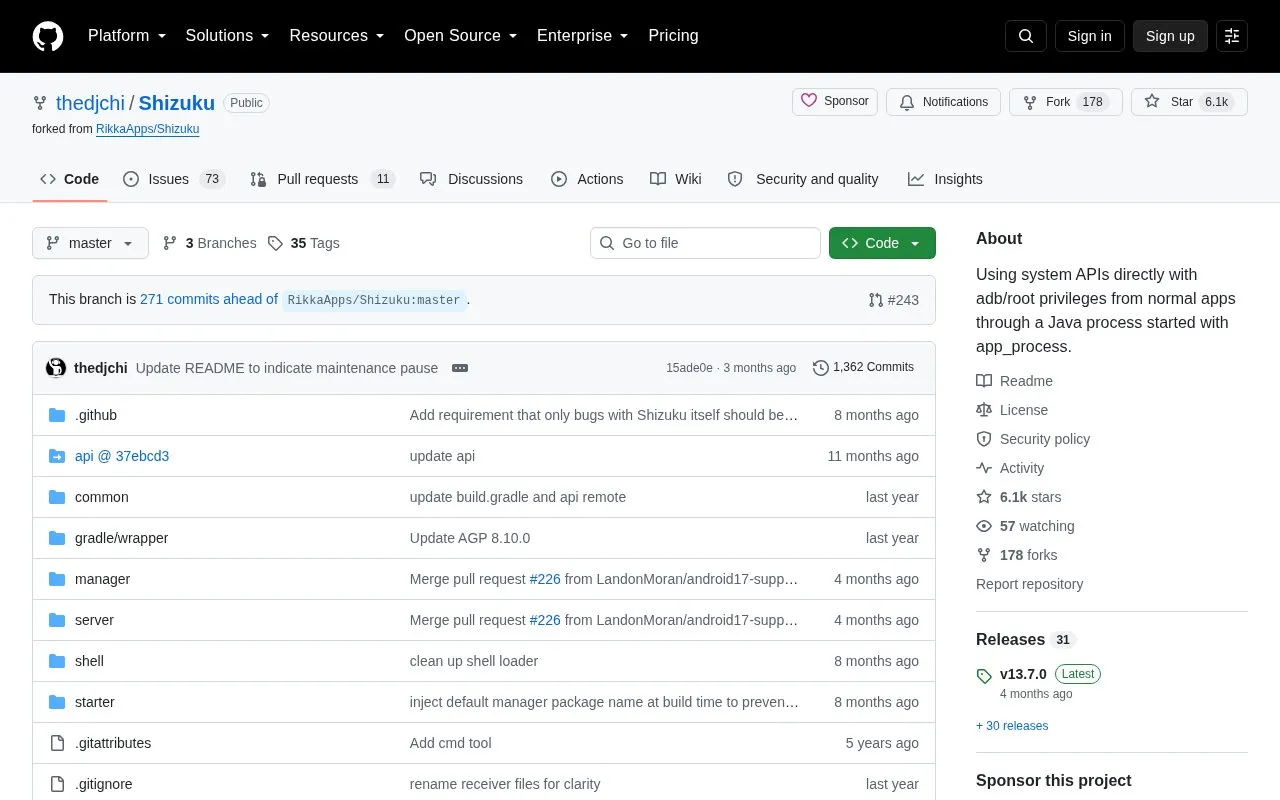Image resolution: width=1280 pixels, height=800 pixels.
Task: Open the Insights tab
Action: [945, 179]
